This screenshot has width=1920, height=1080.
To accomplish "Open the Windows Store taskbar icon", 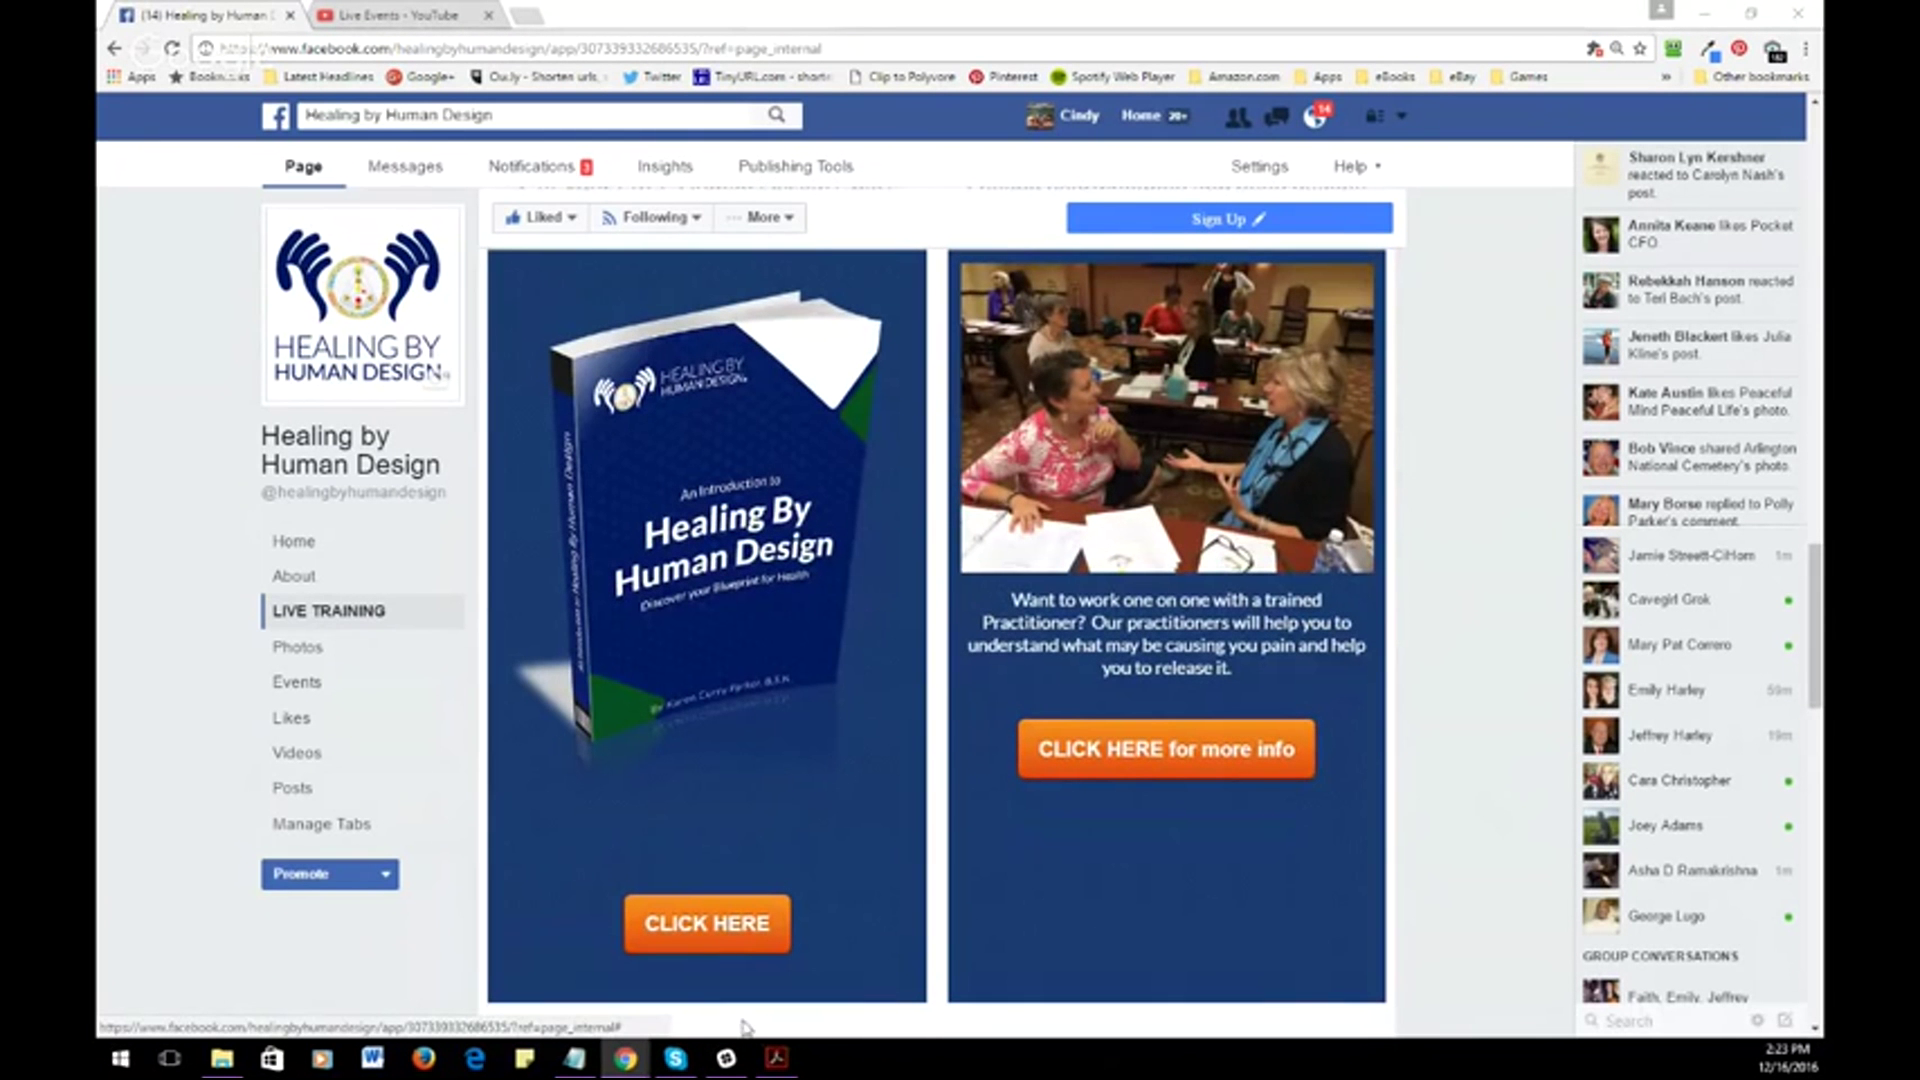I will [272, 1058].
